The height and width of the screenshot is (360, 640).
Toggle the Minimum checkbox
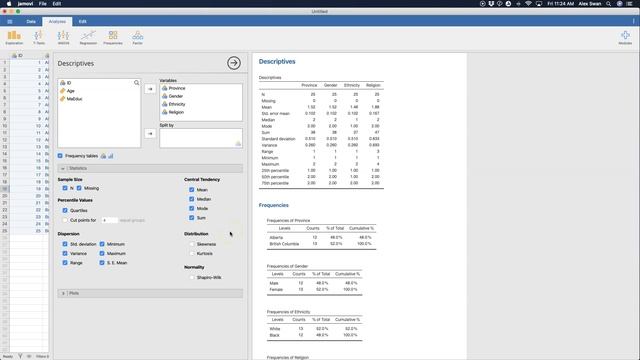[102, 244]
